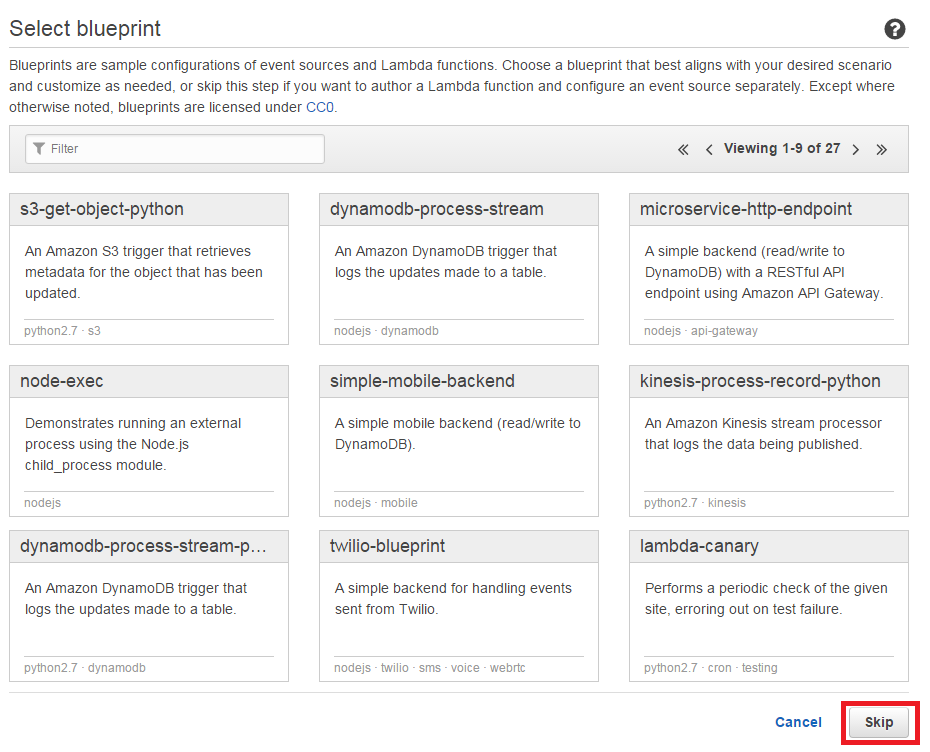Click the funnel icon in the Filter box
This screenshot has height=752, width=930.
pyautogui.click(x=39, y=148)
